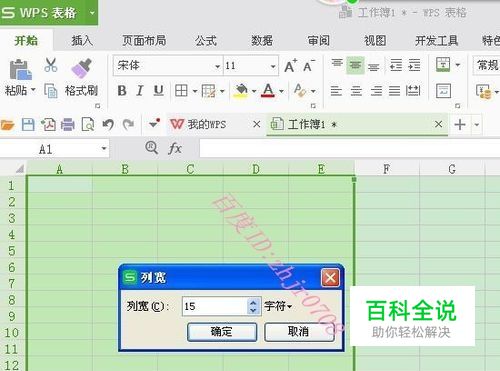
Task: Click the clear formatting eraser icon
Action: [x=300, y=90]
